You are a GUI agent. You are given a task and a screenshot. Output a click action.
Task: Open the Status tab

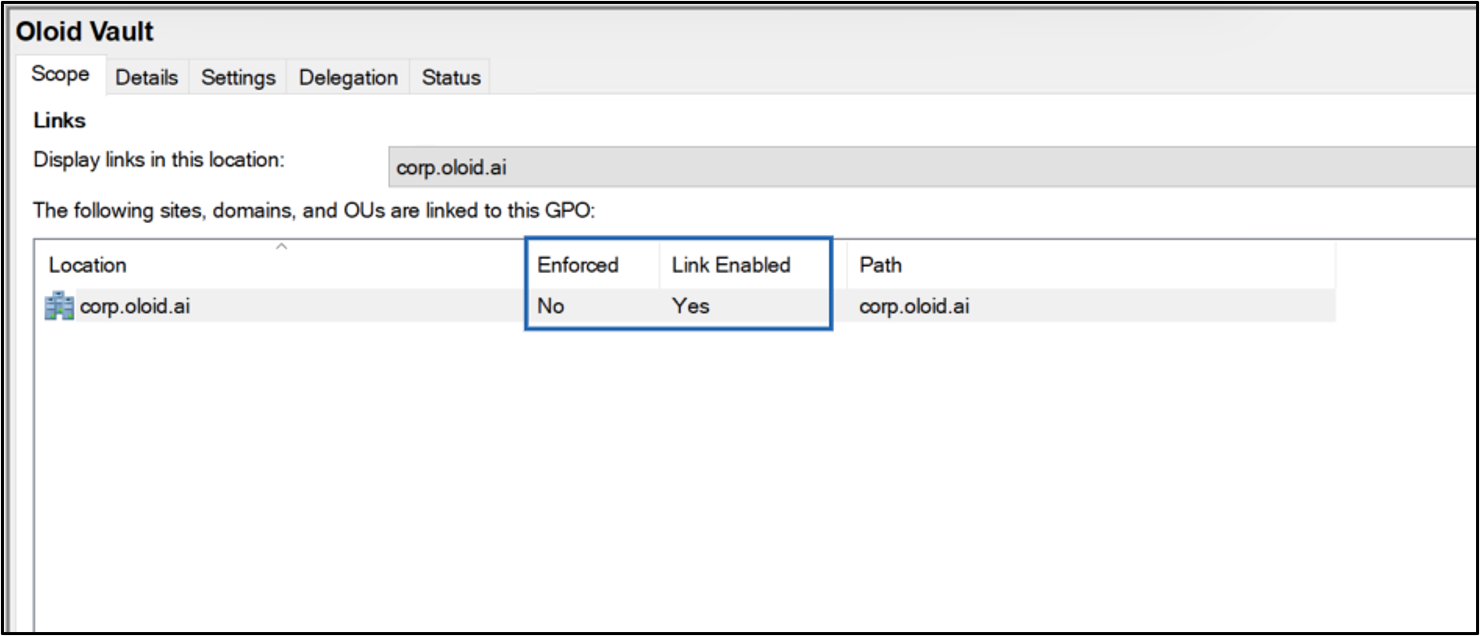point(451,77)
